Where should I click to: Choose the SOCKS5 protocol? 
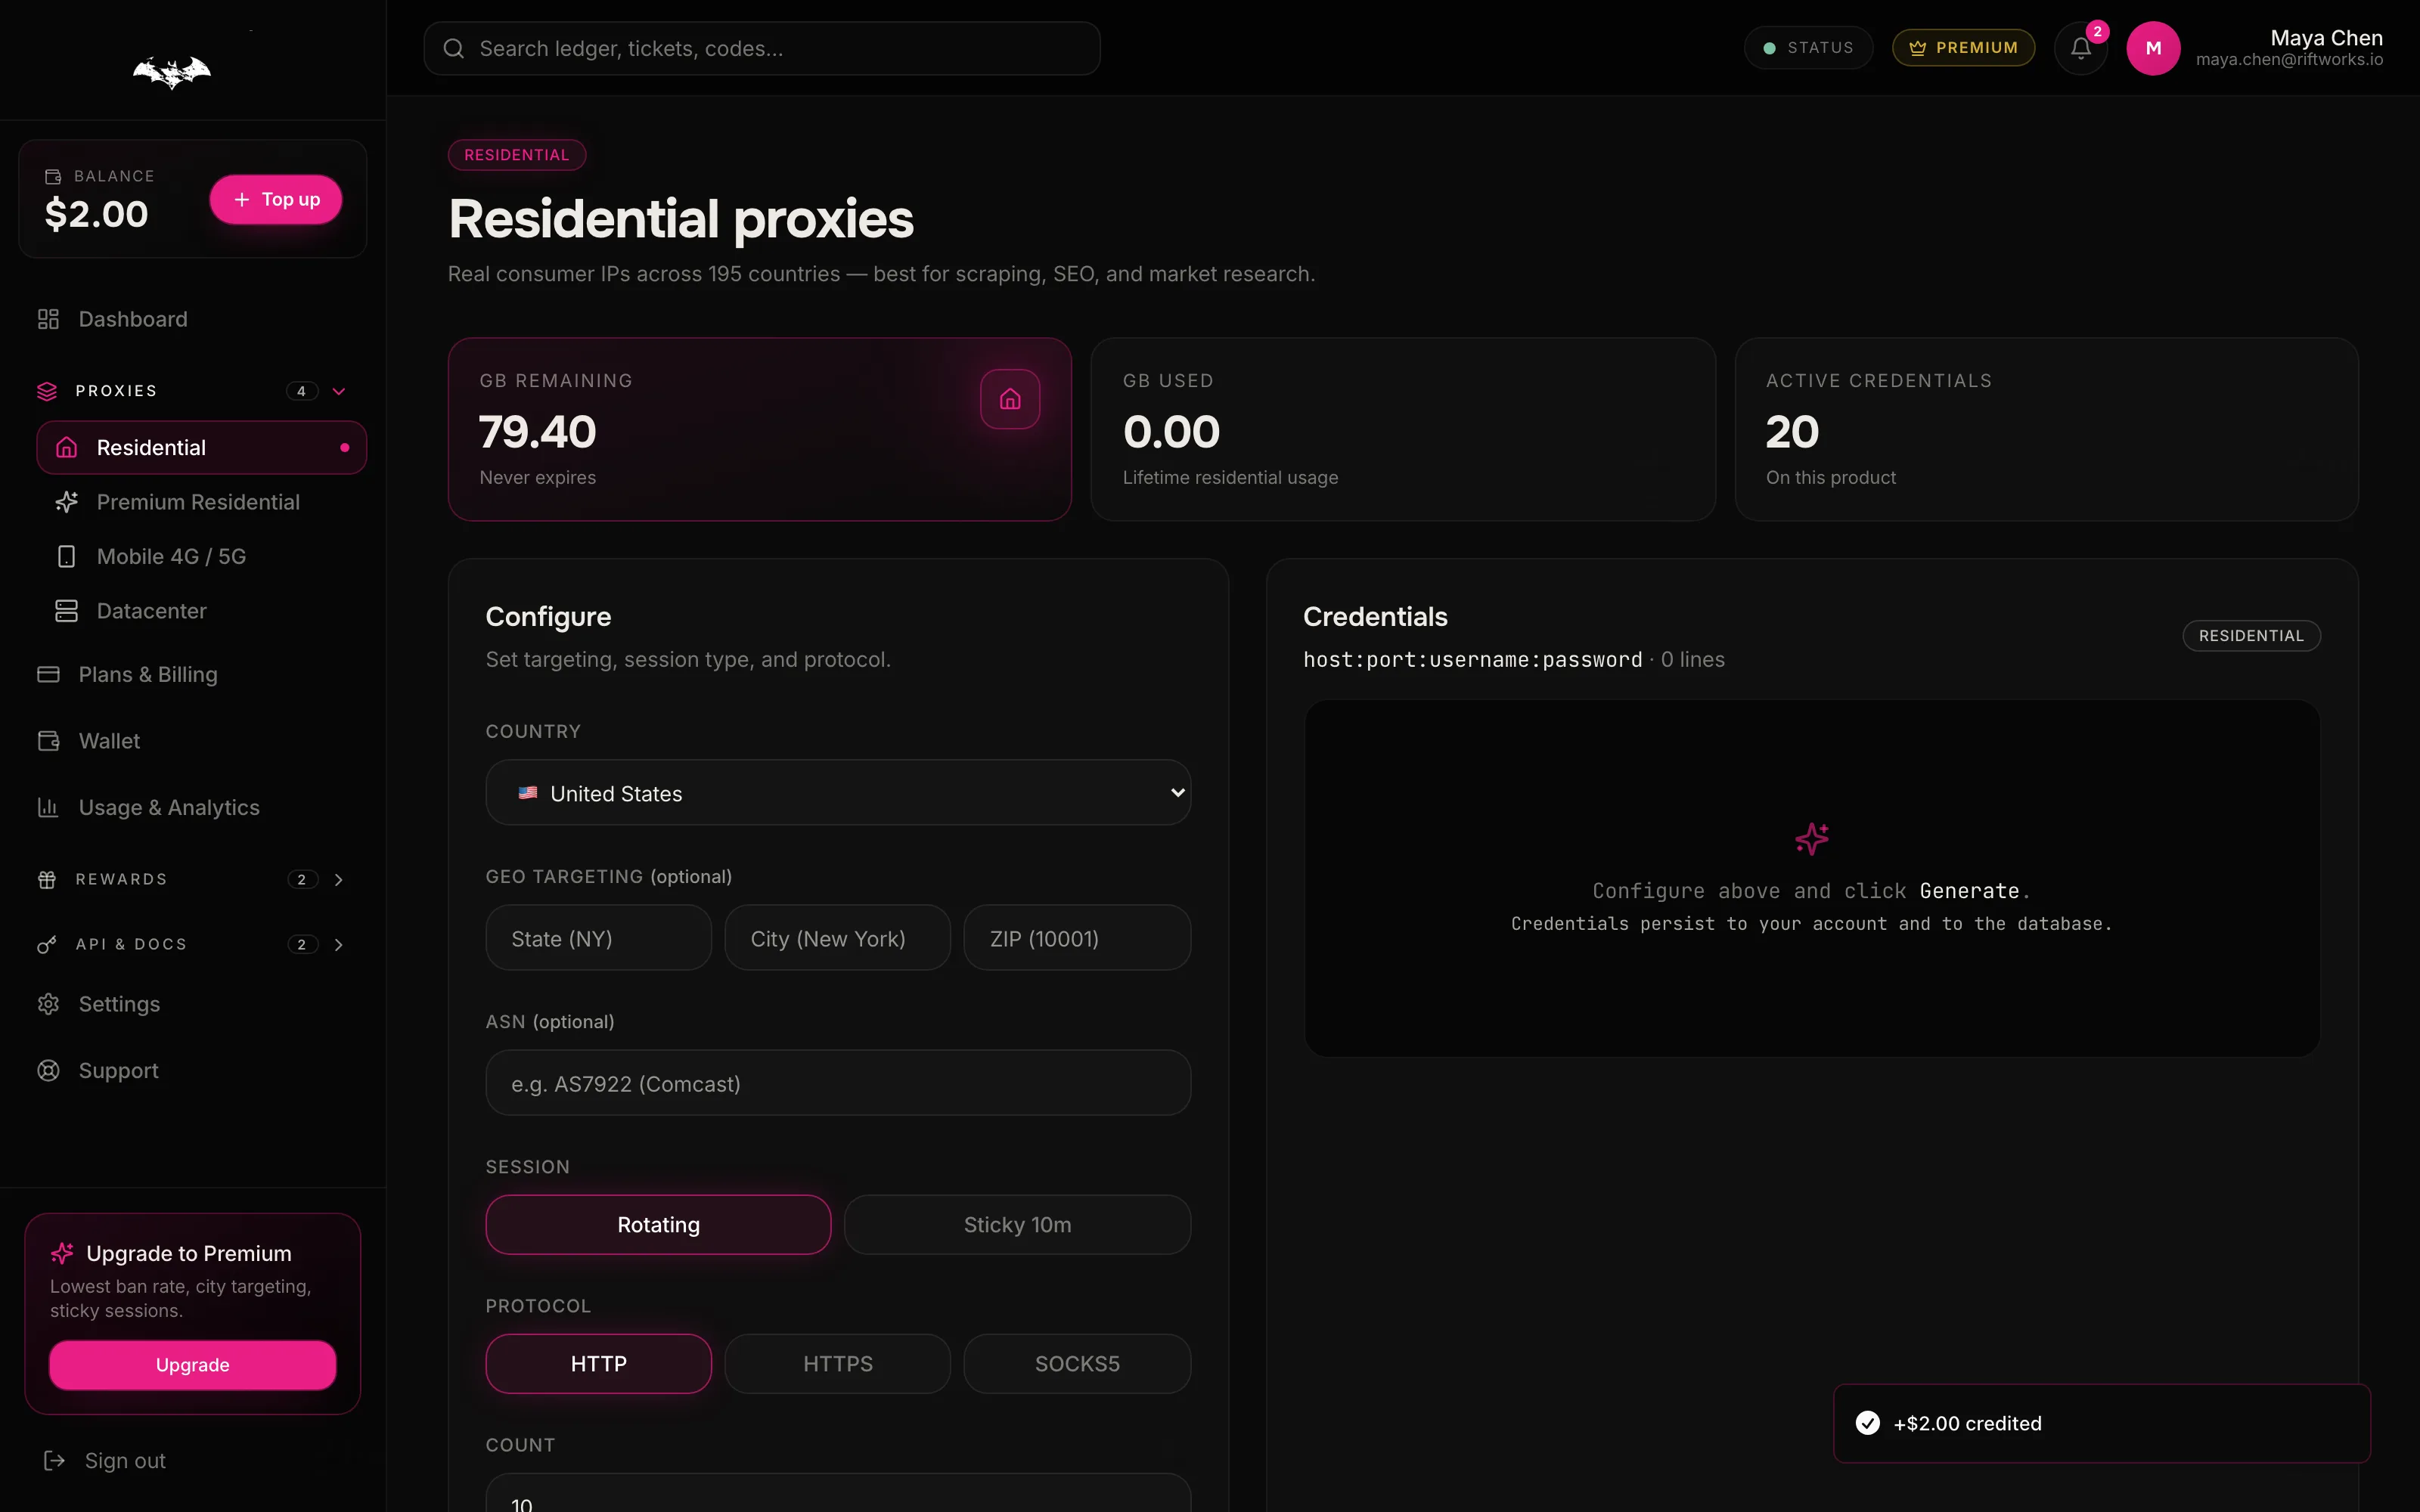(1077, 1364)
